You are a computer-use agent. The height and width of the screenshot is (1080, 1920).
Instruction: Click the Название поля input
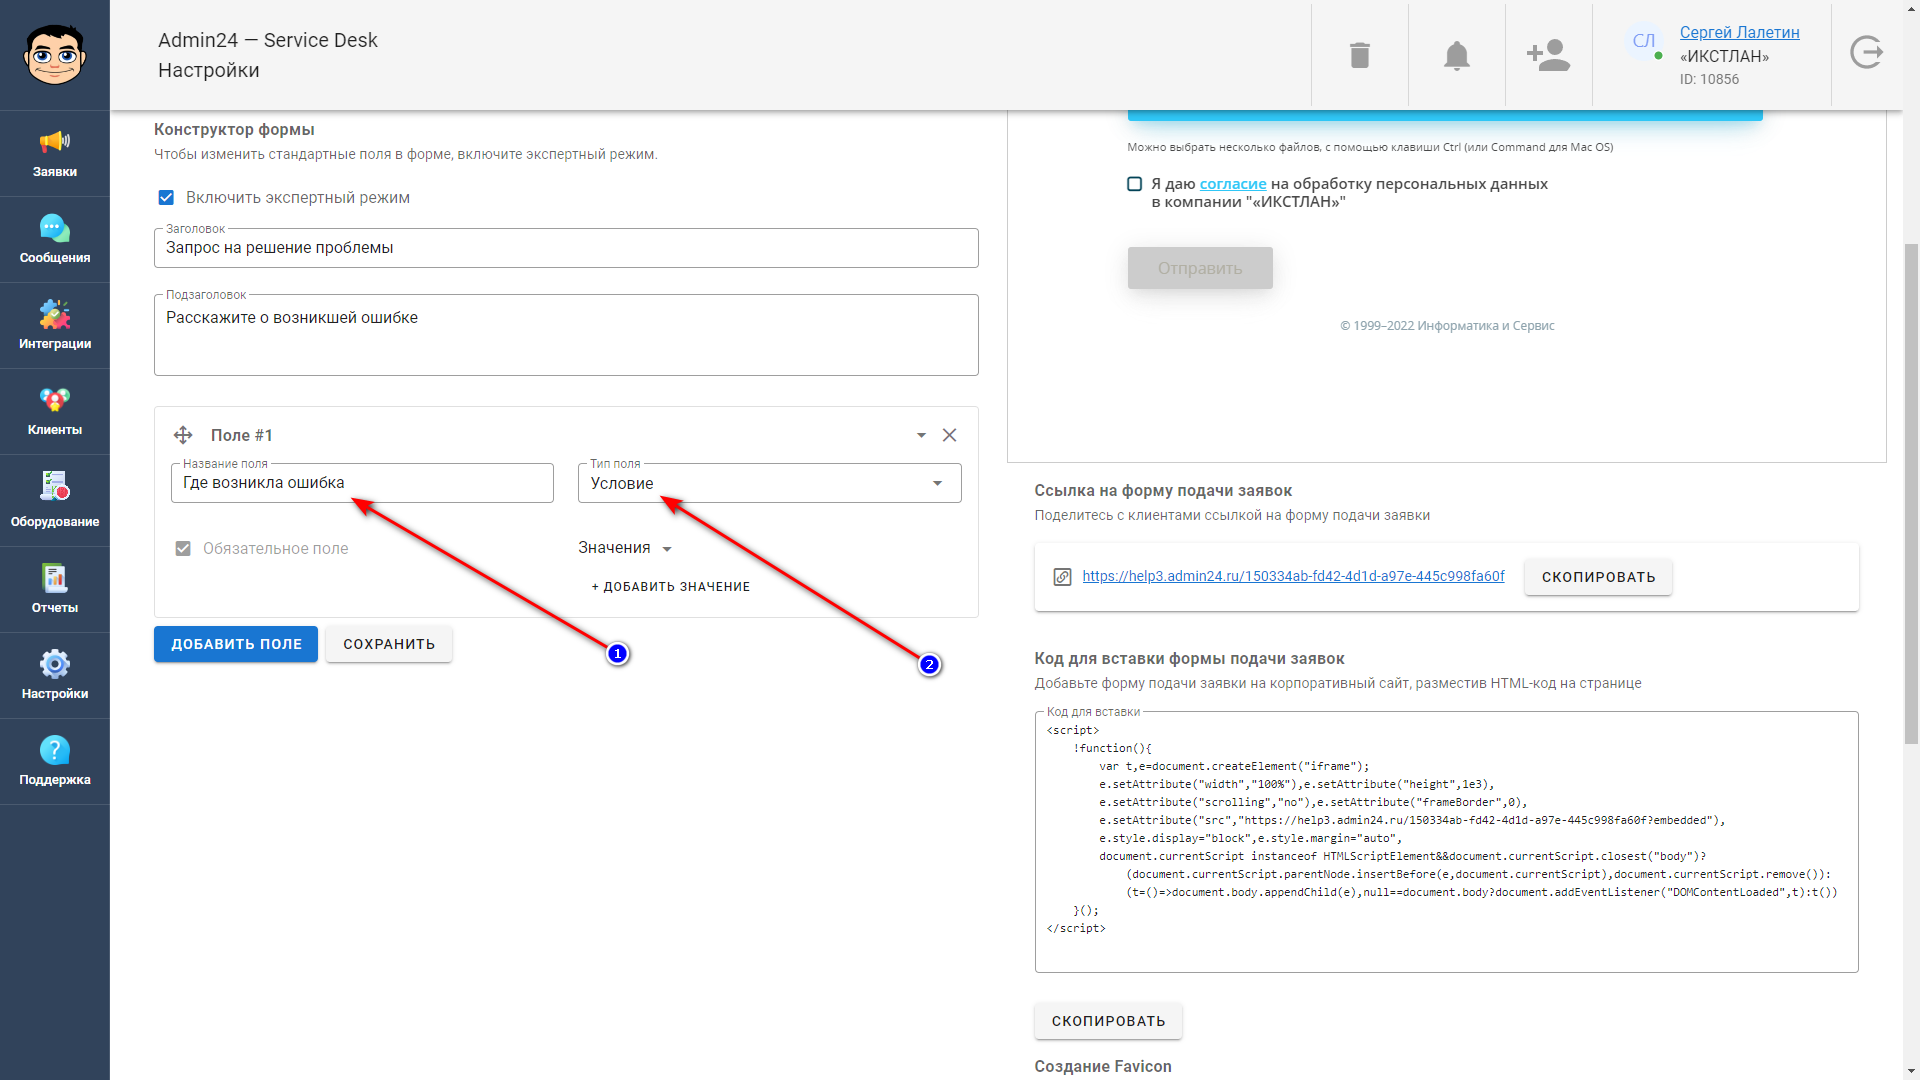(362, 483)
